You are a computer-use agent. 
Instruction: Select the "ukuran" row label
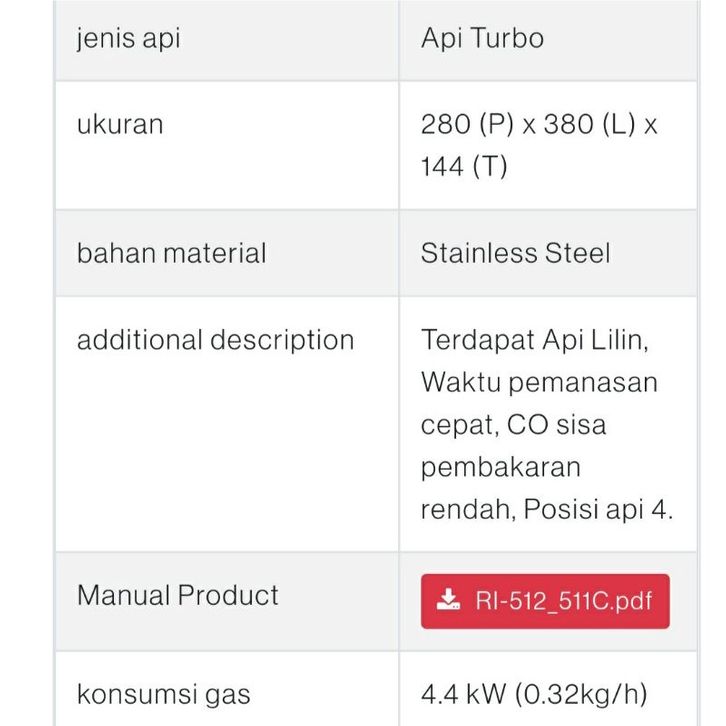click(x=120, y=125)
